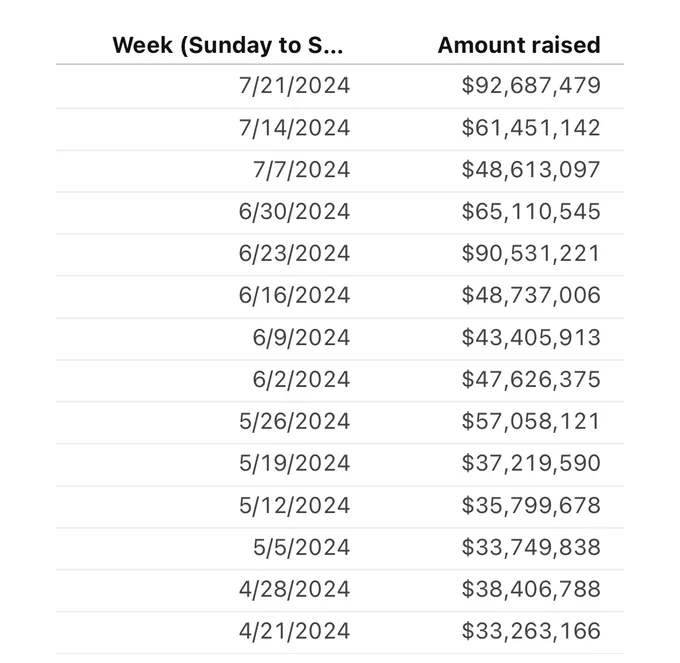680x663 pixels.
Task: Click the 7/14/2024 week cell
Action: point(294,128)
